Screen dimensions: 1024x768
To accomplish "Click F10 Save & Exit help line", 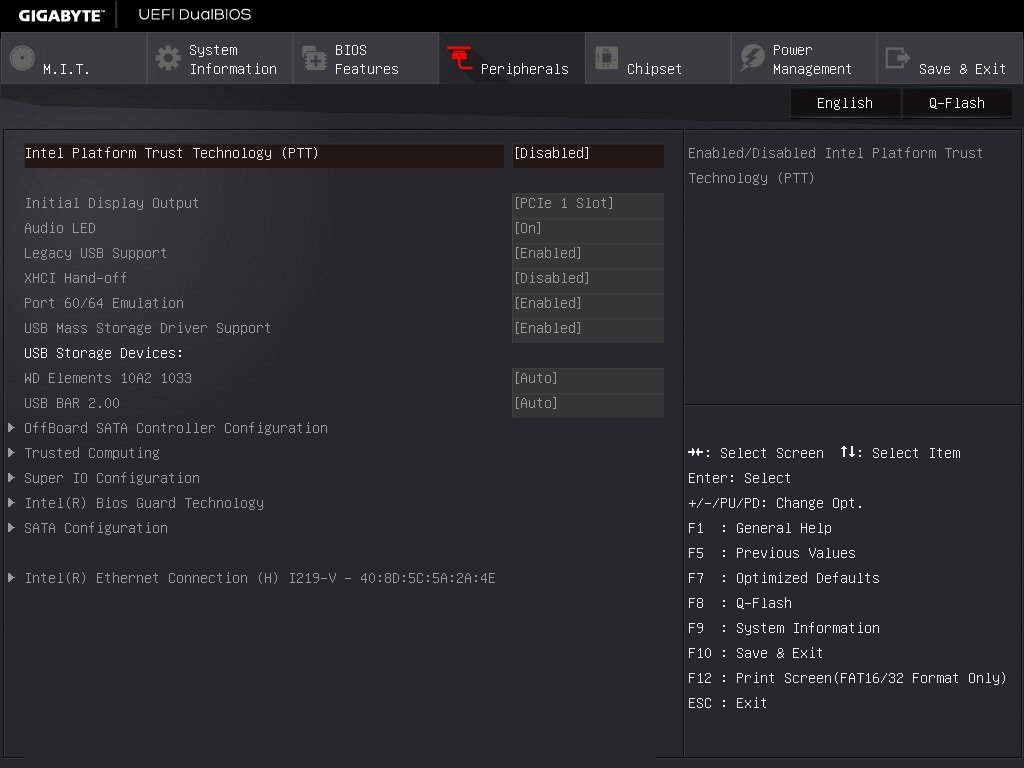I will coord(756,654).
